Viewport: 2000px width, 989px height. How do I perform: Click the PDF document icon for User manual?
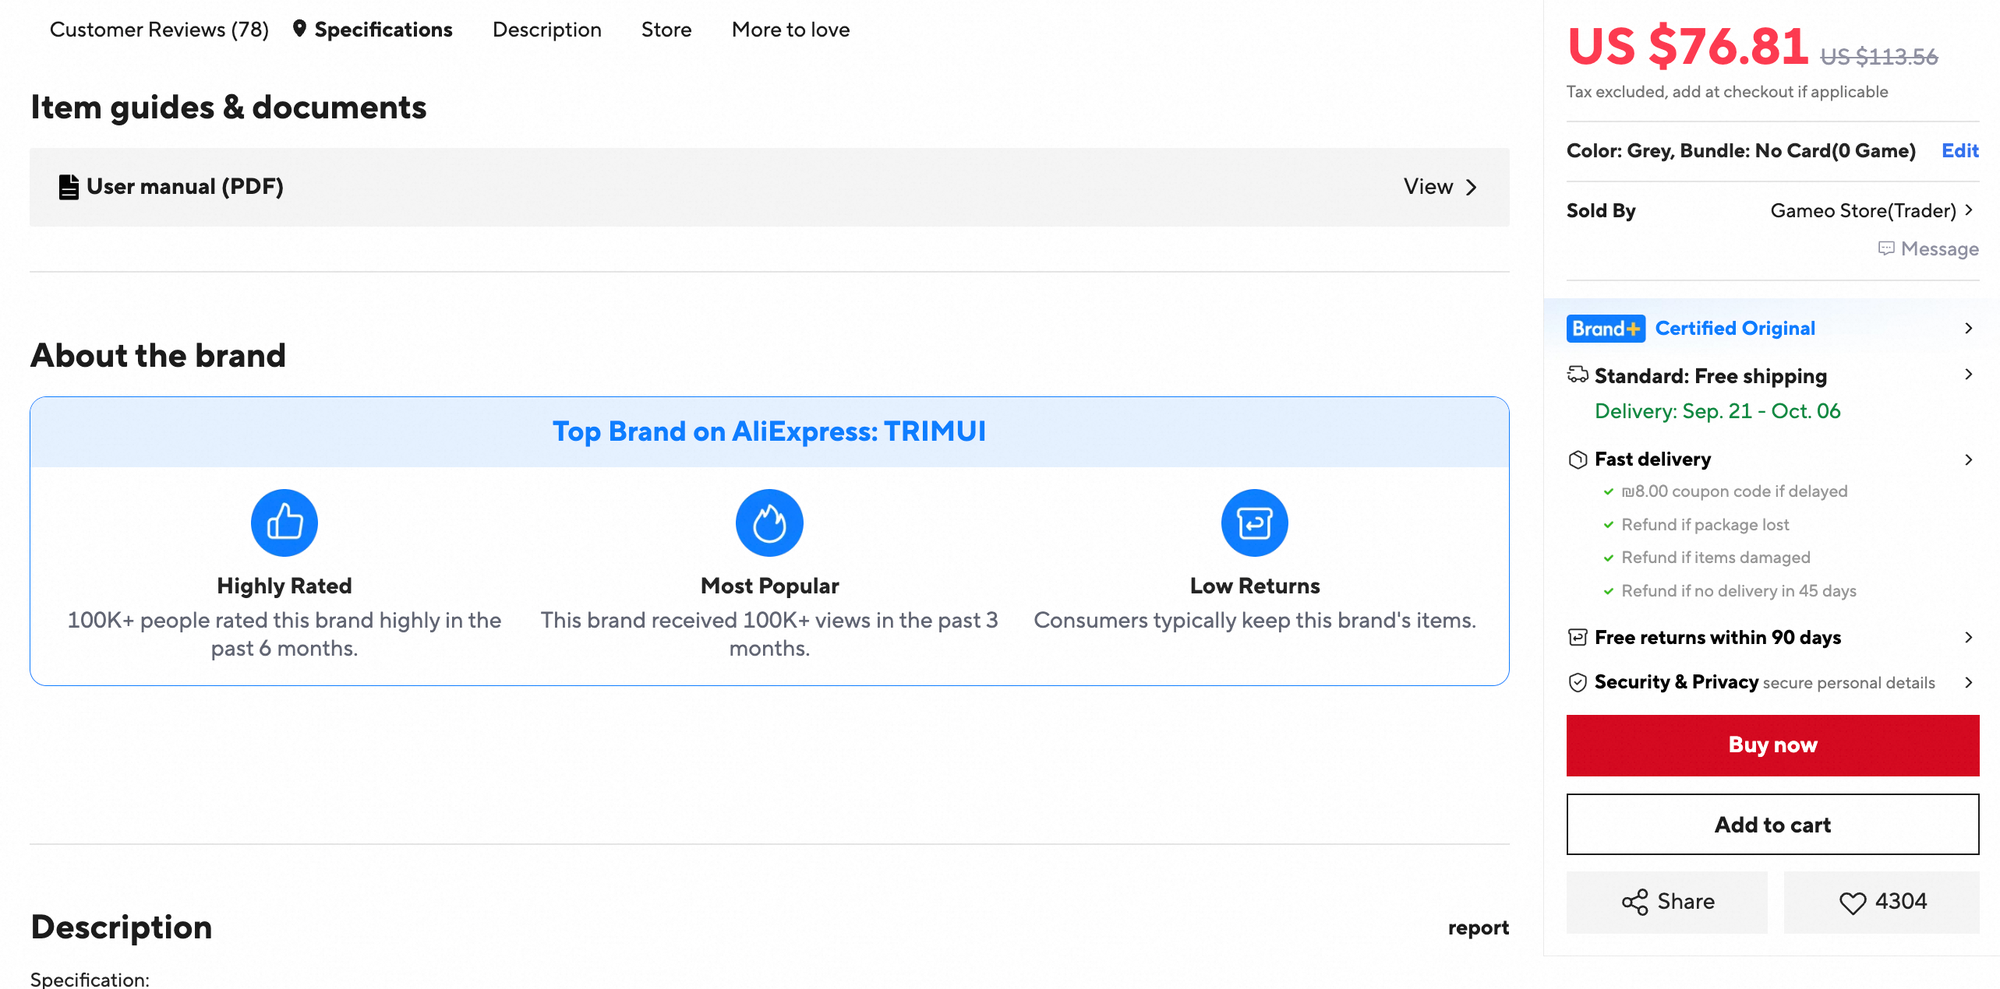coord(68,187)
